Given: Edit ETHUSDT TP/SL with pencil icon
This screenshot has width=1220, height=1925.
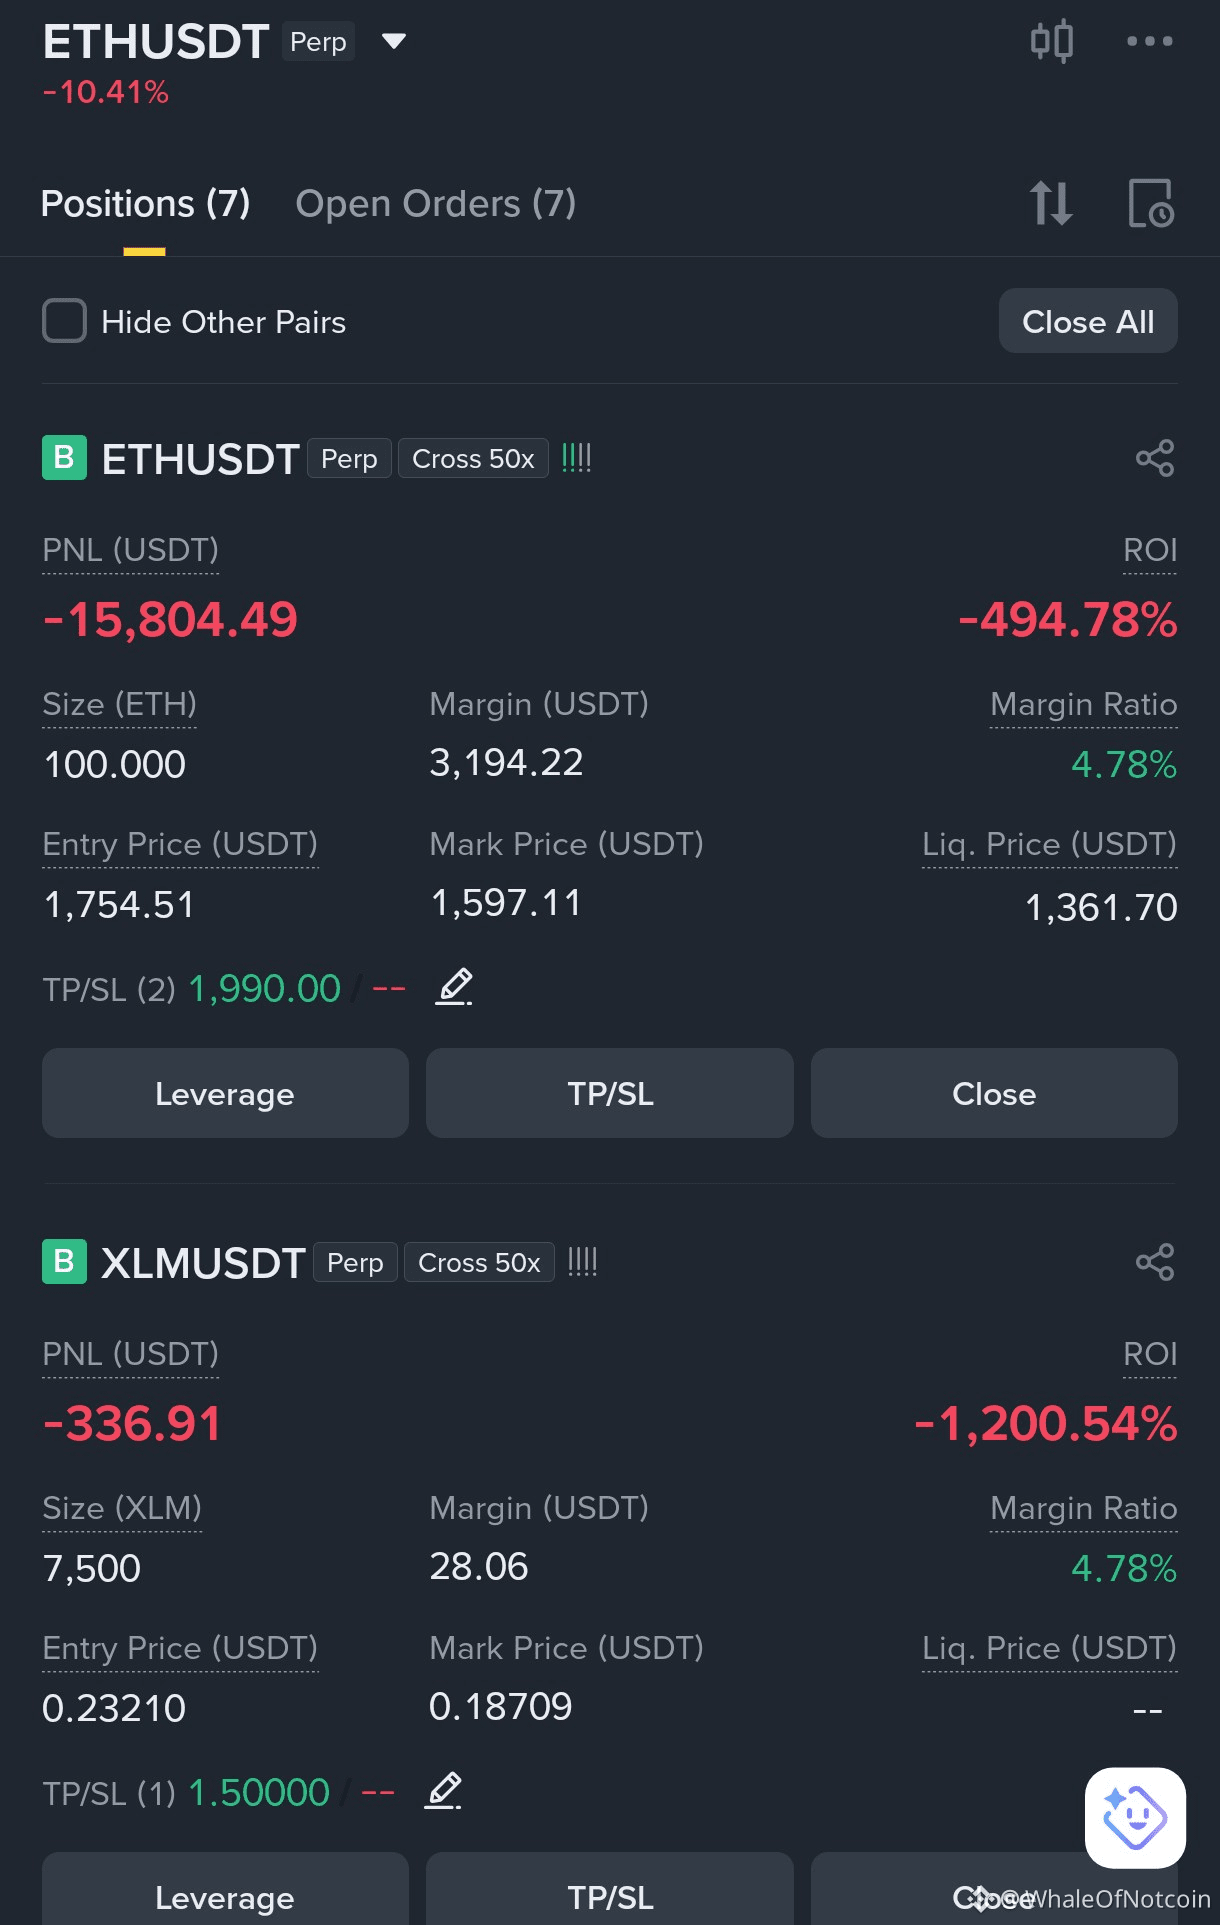Looking at the screenshot, I should (454, 987).
